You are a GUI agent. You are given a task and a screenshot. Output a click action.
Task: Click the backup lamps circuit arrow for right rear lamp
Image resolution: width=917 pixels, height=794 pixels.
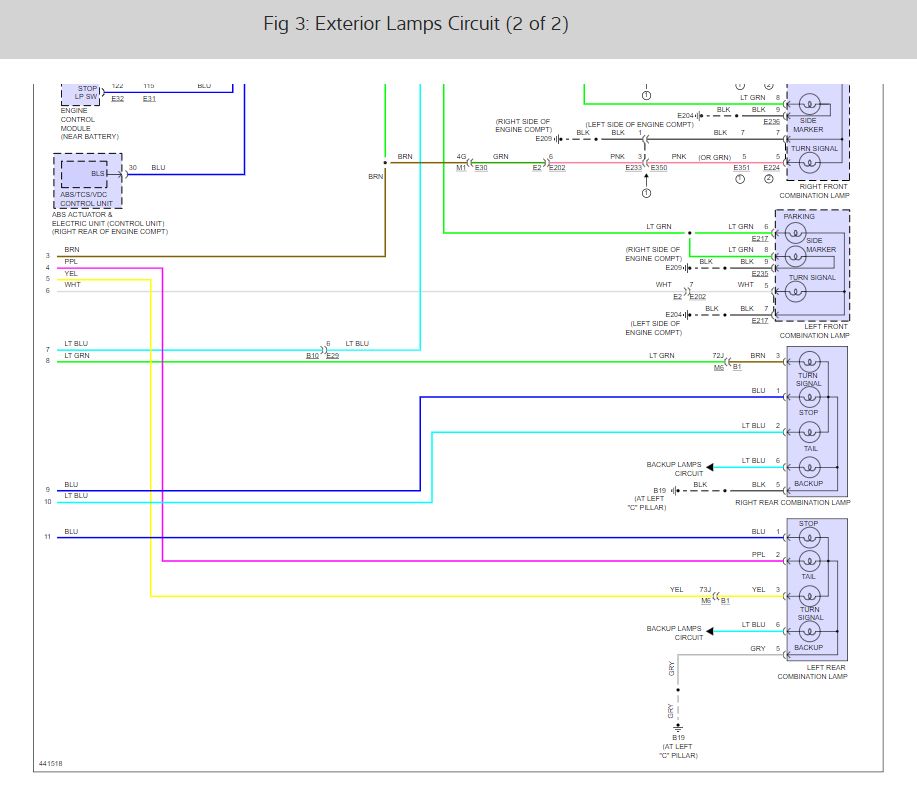(710, 467)
